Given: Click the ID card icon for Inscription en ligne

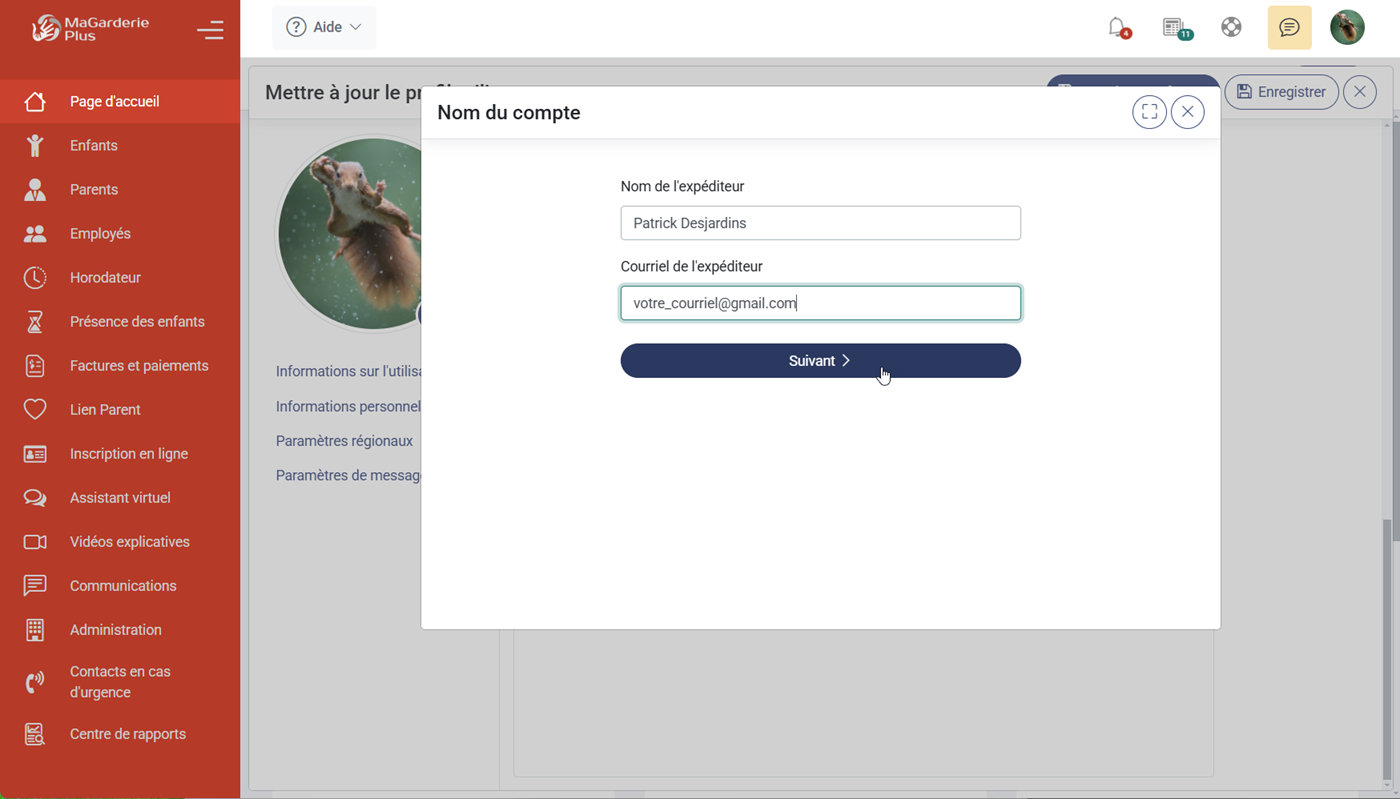Looking at the screenshot, I should pos(35,453).
